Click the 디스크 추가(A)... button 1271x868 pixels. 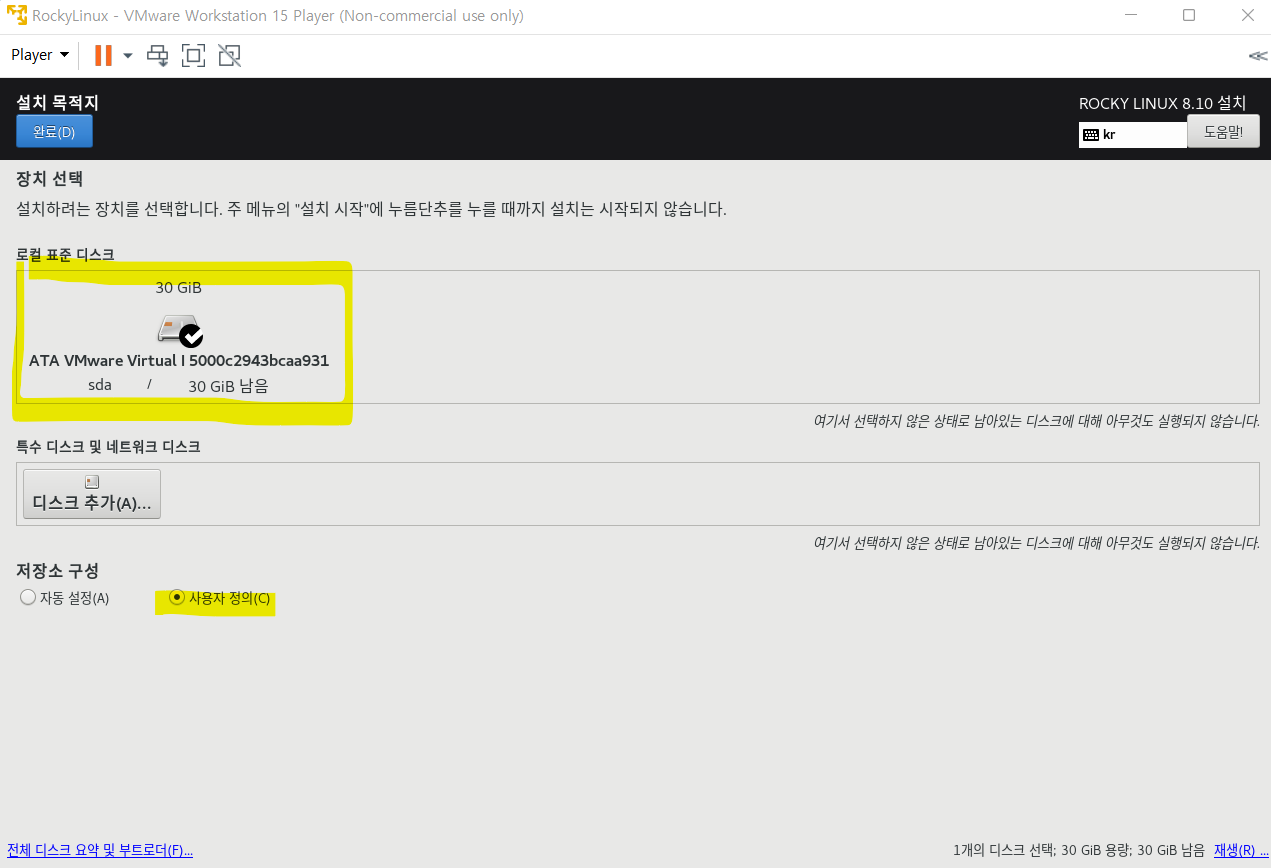92,494
